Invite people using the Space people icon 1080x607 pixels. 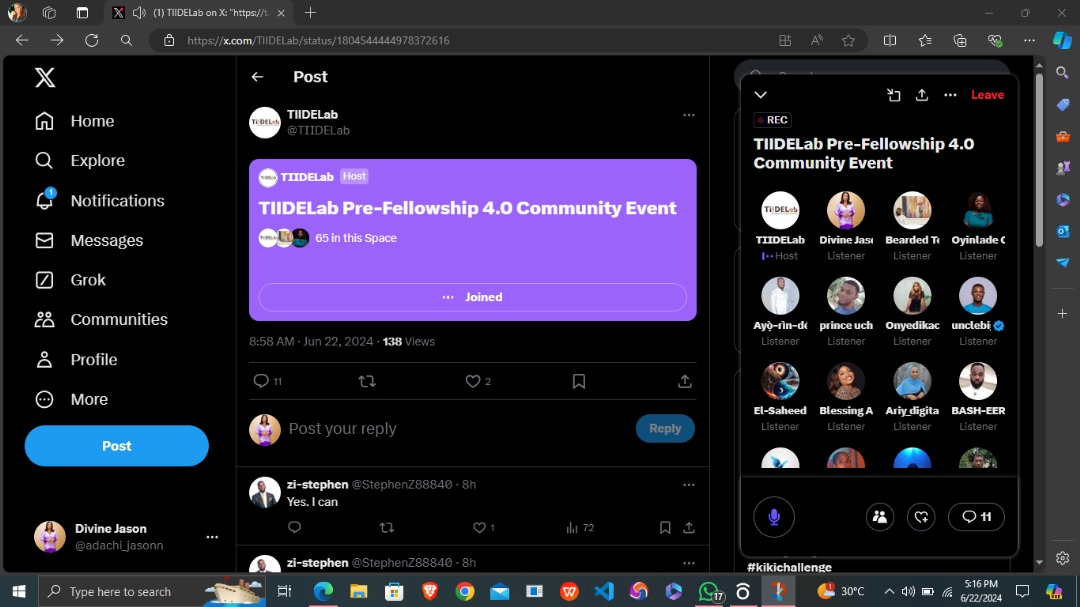tap(879, 516)
